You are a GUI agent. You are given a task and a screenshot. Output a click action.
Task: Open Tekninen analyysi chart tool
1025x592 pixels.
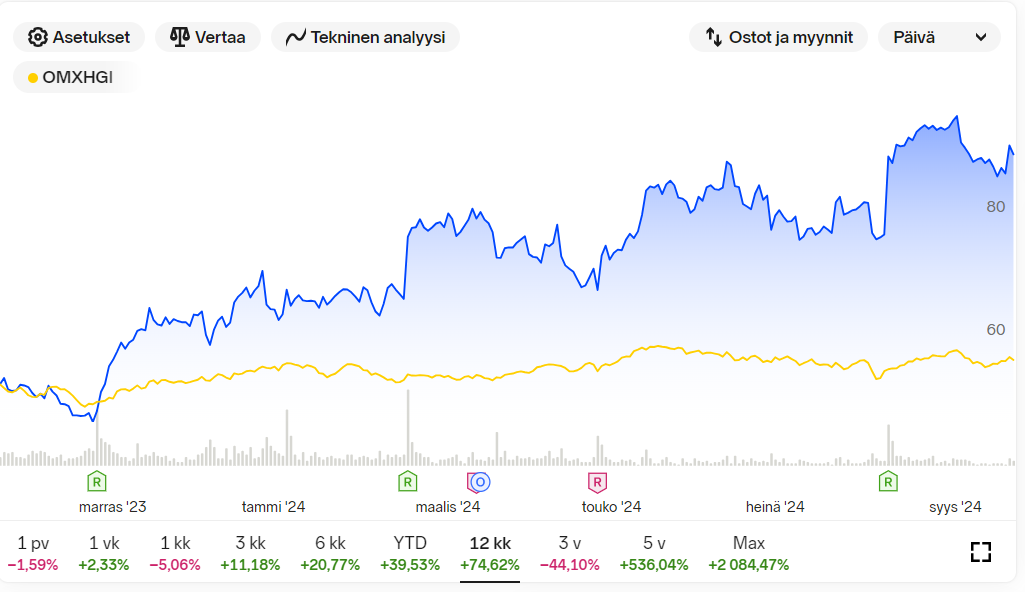click(365, 37)
